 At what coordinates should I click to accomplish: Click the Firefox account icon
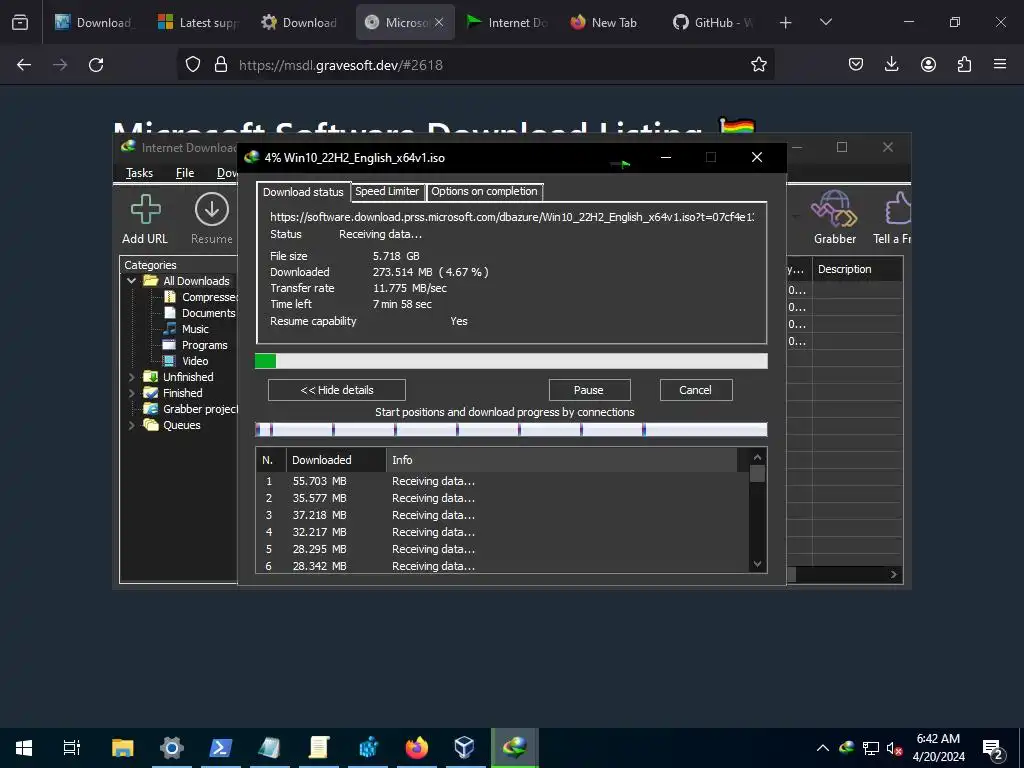pyautogui.click(x=928, y=65)
